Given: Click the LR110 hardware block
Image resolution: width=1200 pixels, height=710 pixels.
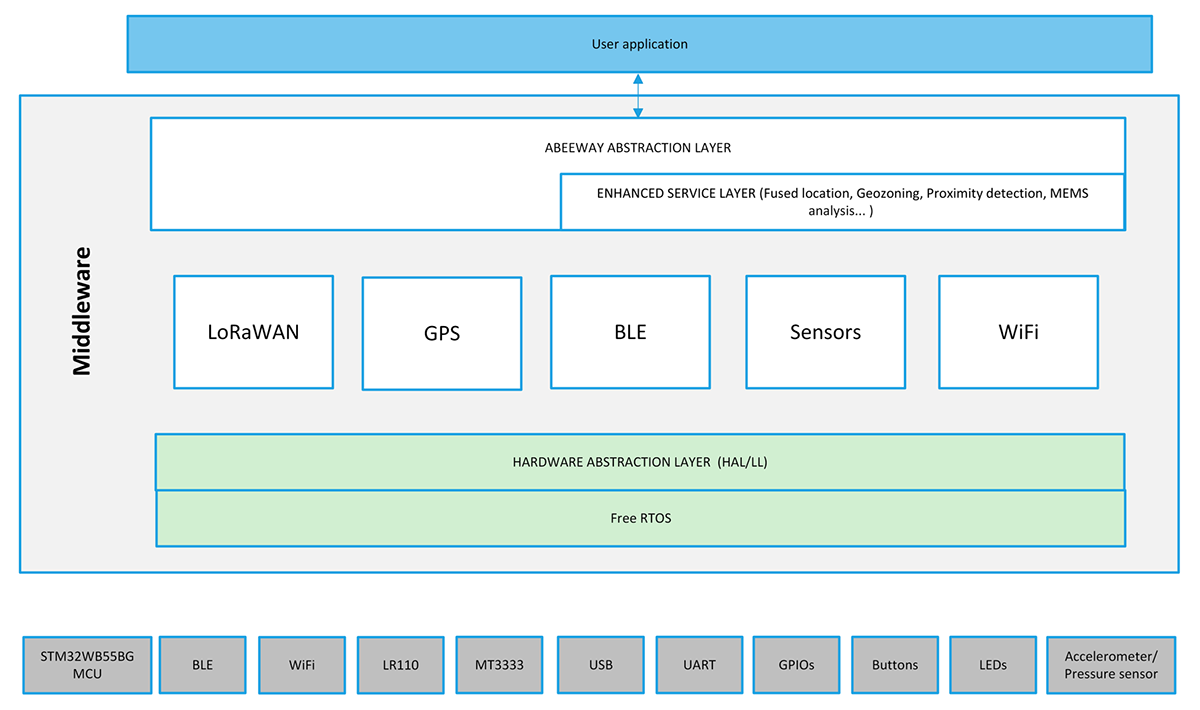Looking at the screenshot, I should (400, 664).
